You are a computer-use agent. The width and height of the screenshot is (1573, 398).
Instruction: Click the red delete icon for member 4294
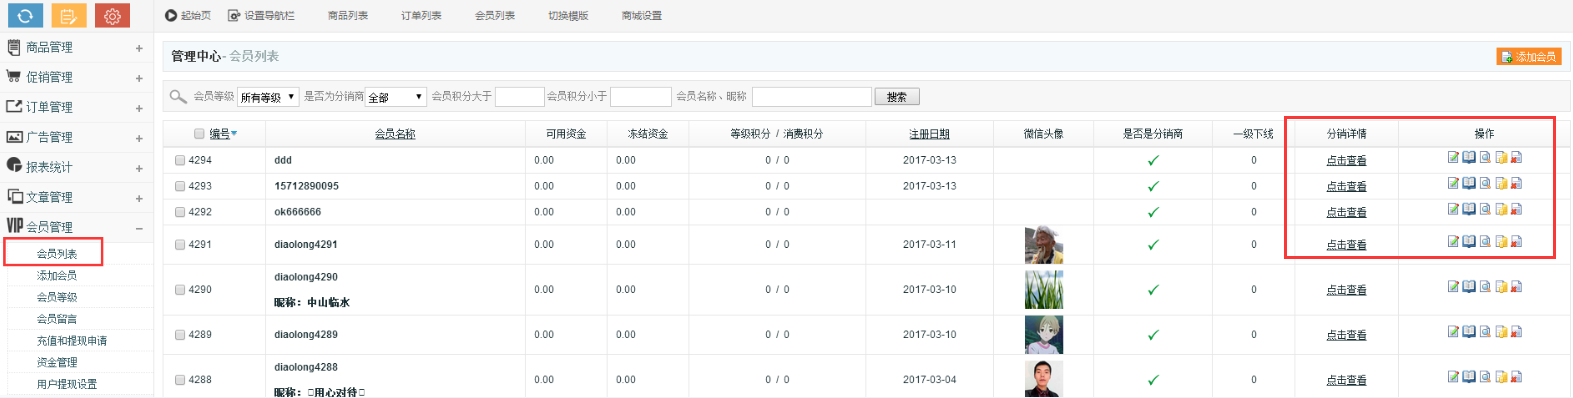[x=1516, y=157]
